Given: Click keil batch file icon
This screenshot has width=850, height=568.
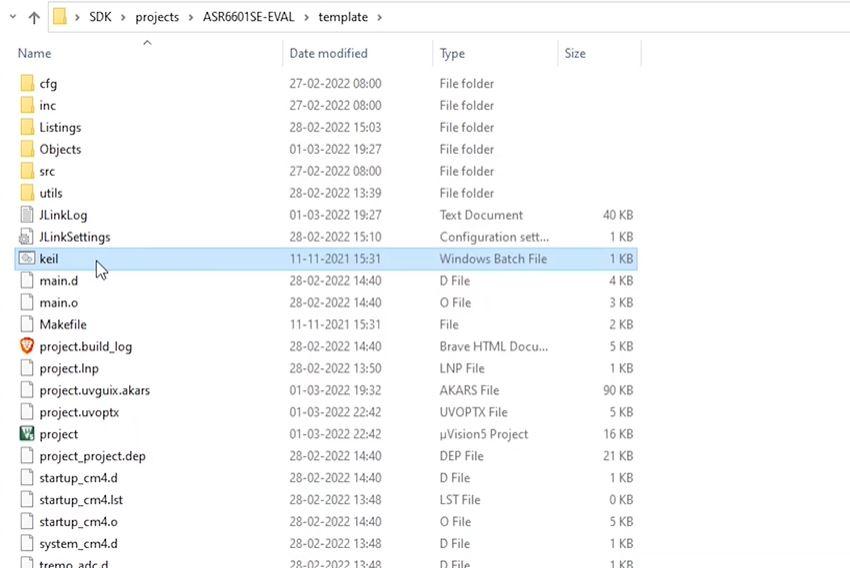Looking at the screenshot, I should click(x=27, y=259).
